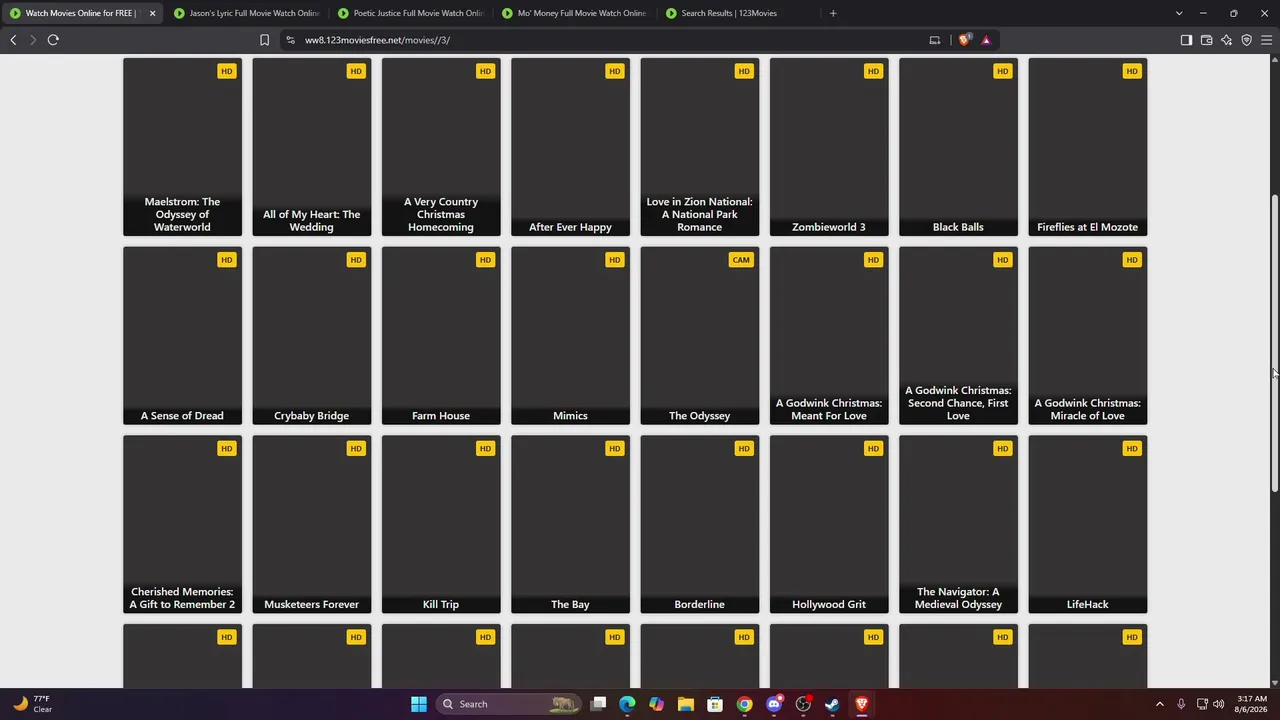Open All of My Heart: The Wedding
Screen dimensions: 1280x720
311,147
